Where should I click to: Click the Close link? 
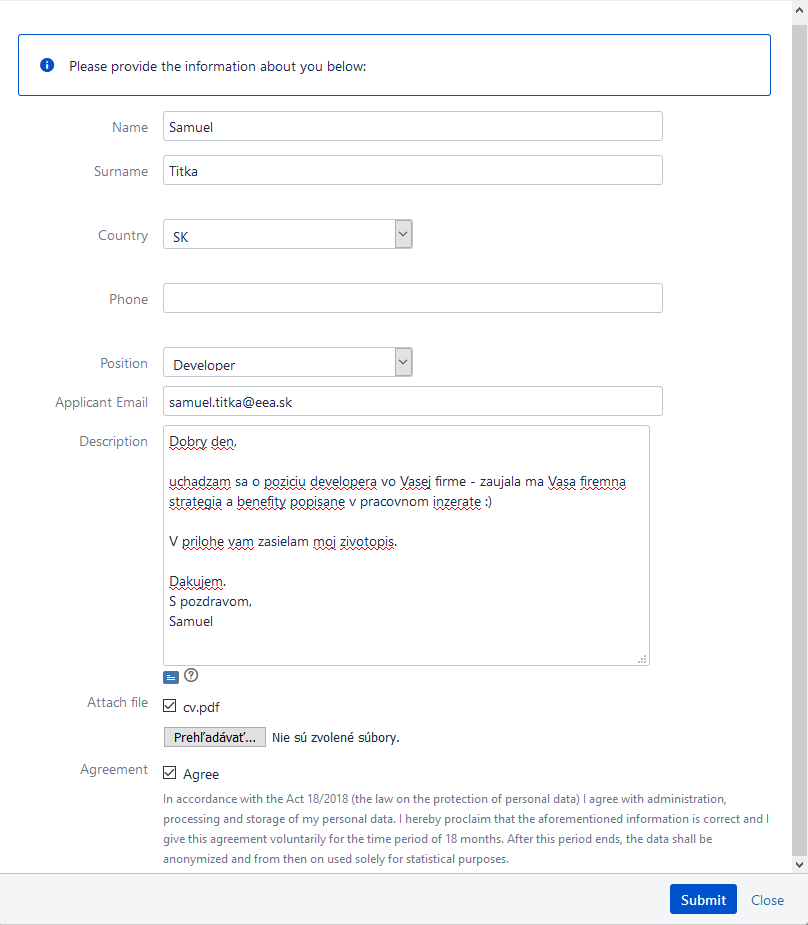(767, 900)
